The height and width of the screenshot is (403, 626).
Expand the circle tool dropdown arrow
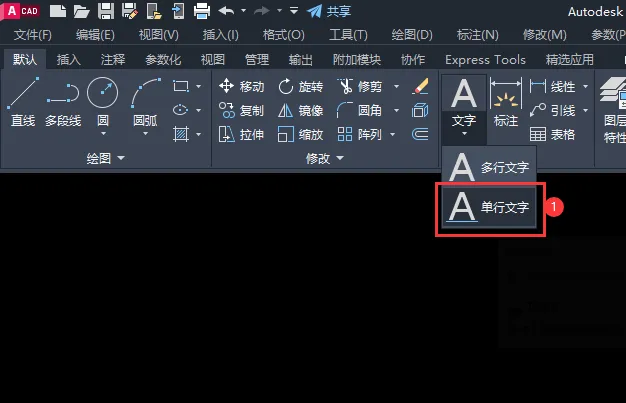pos(103,133)
